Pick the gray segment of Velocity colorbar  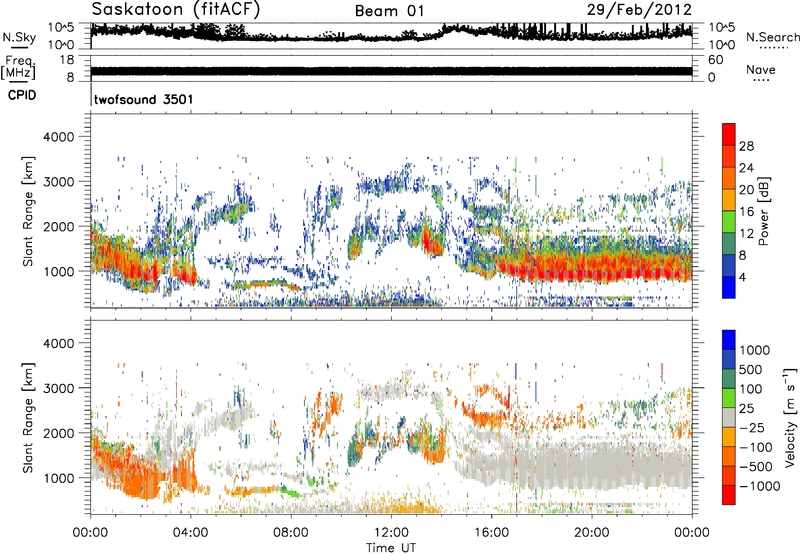click(729, 417)
